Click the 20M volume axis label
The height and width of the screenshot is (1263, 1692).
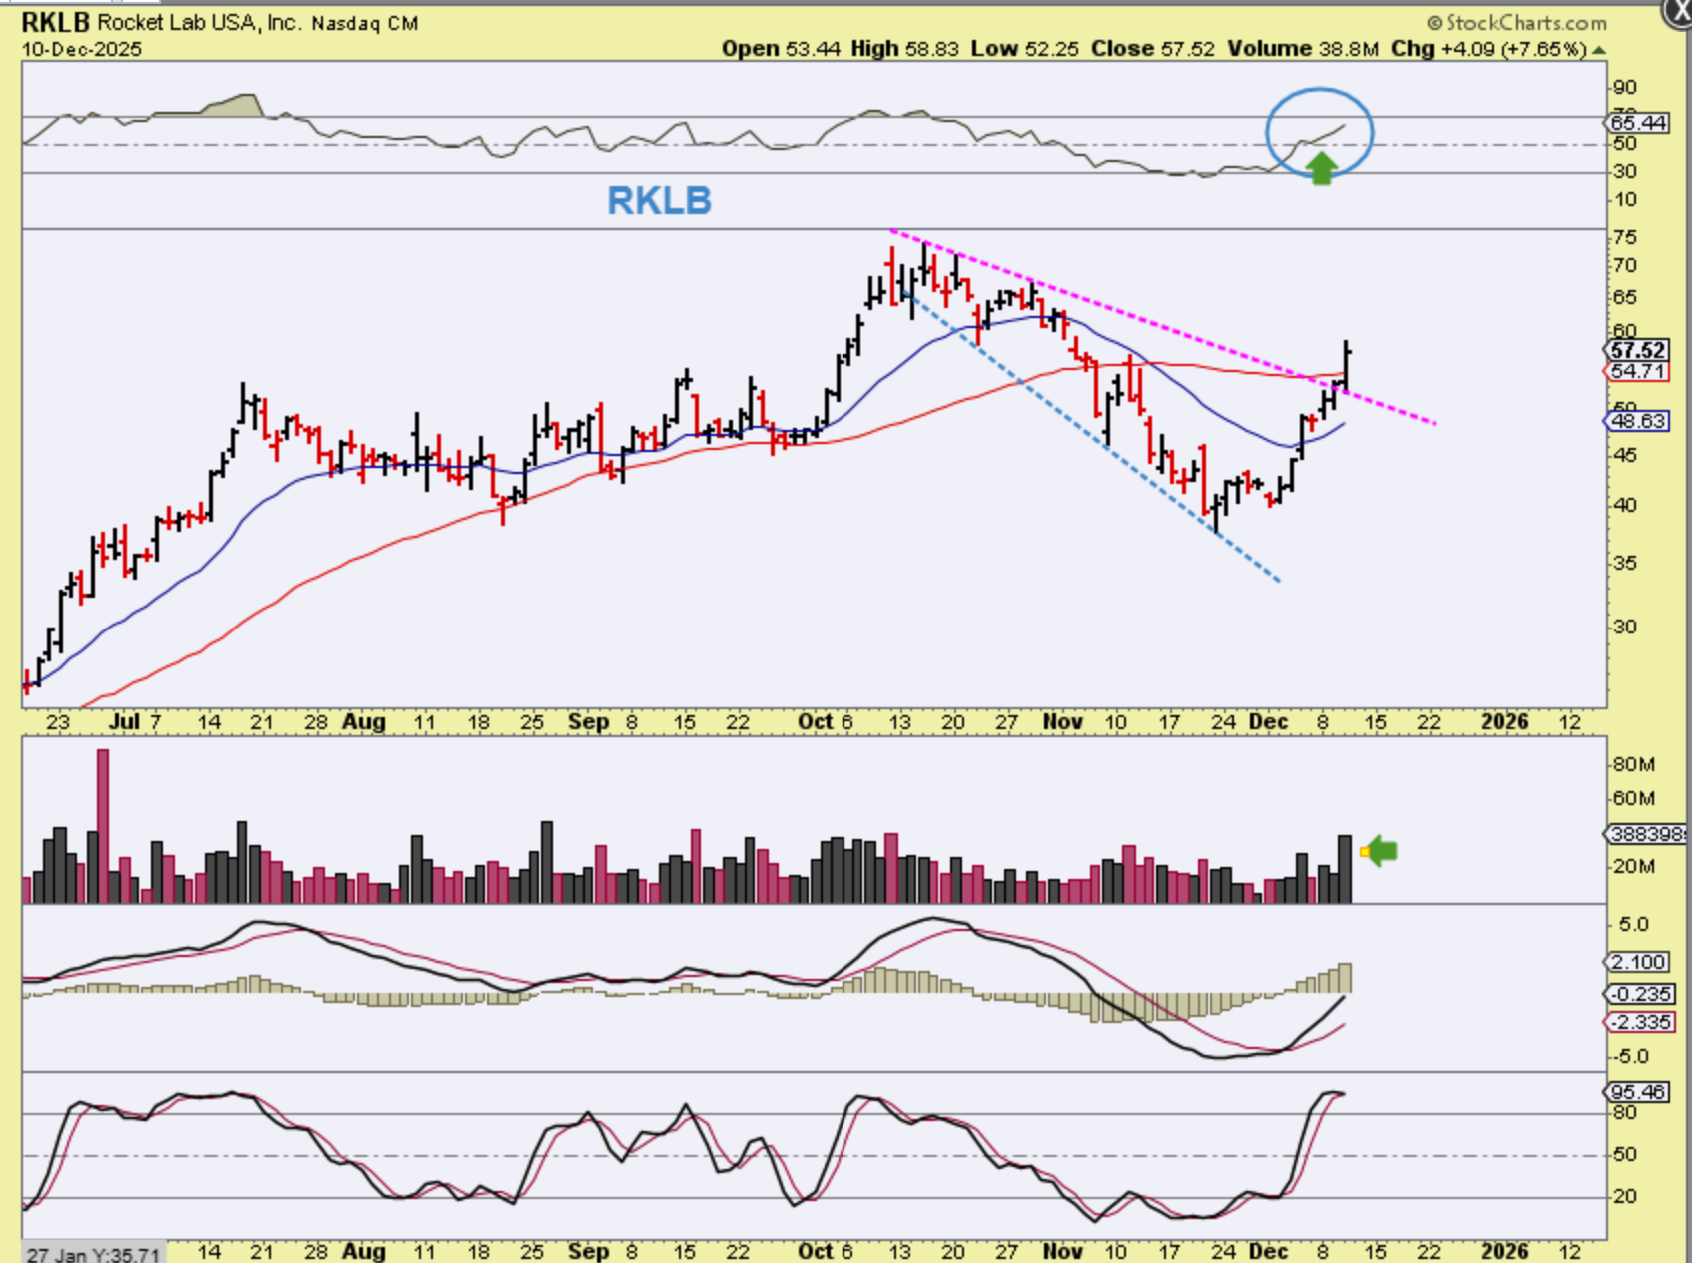[x=1633, y=867]
